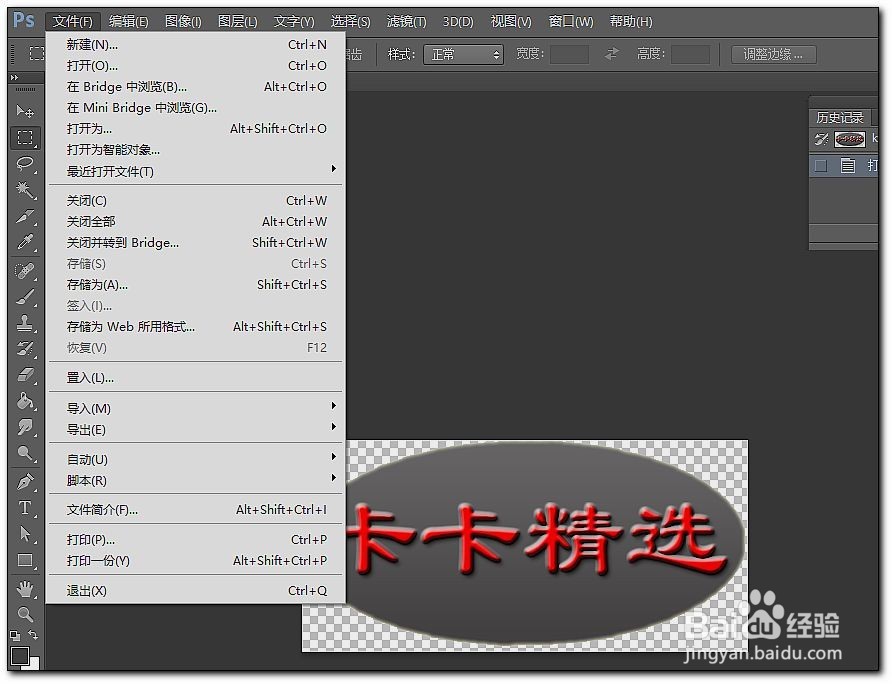Select the Horizontal Type tool
The height and width of the screenshot is (684, 892).
coord(25,508)
